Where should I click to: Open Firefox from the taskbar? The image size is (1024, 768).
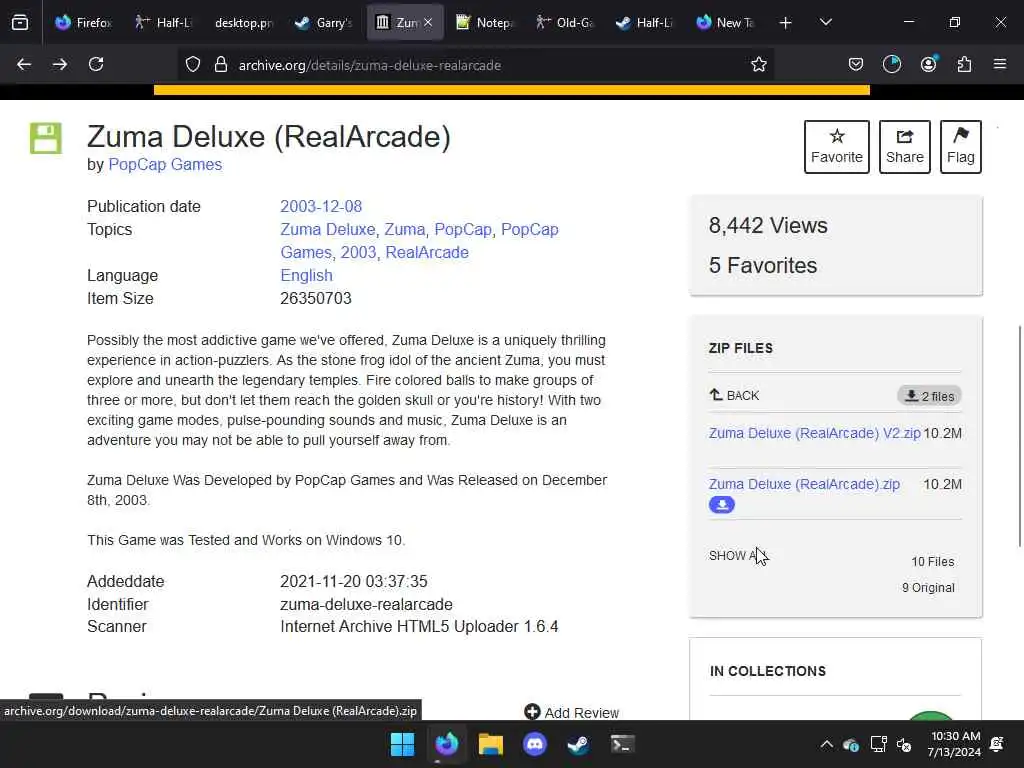click(447, 744)
